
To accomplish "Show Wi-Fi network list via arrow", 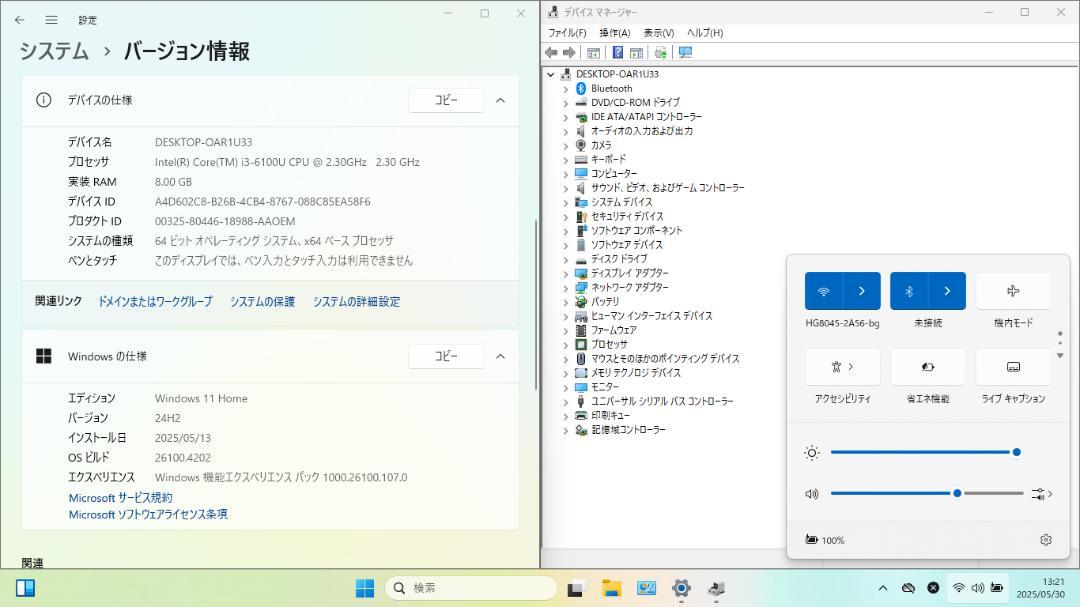I will tap(862, 291).
